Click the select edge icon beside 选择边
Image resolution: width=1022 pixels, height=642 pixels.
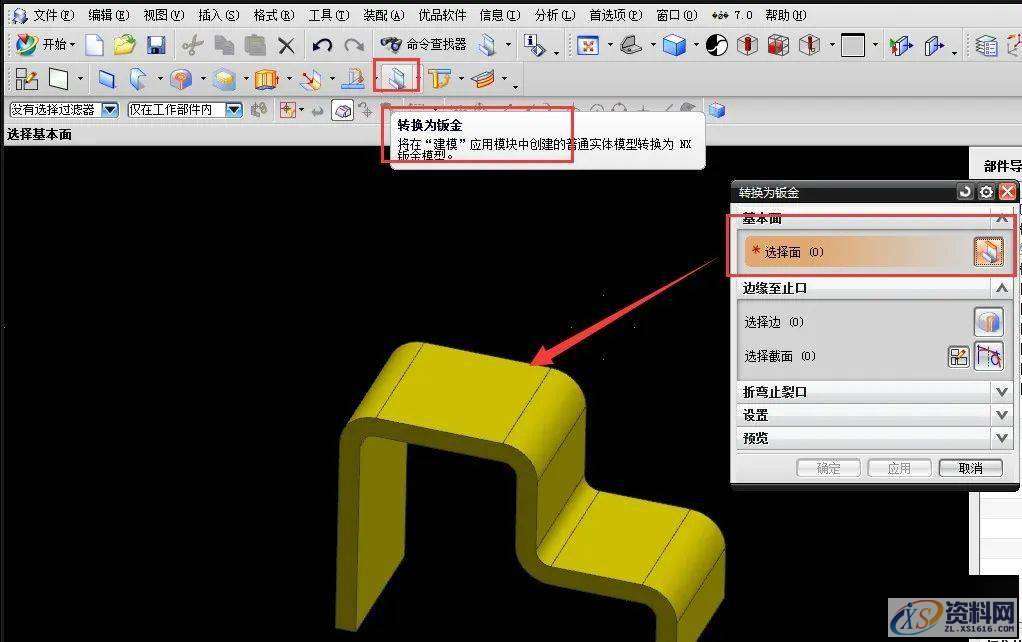click(988, 322)
